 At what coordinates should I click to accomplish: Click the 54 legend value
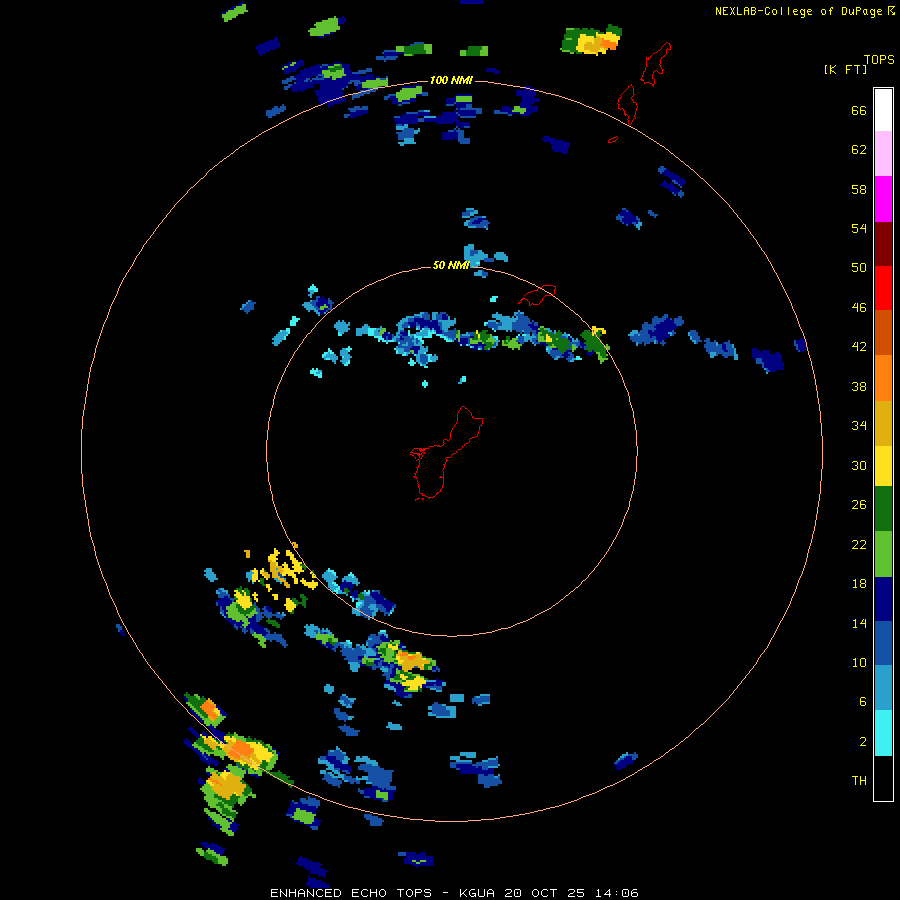pos(859,228)
